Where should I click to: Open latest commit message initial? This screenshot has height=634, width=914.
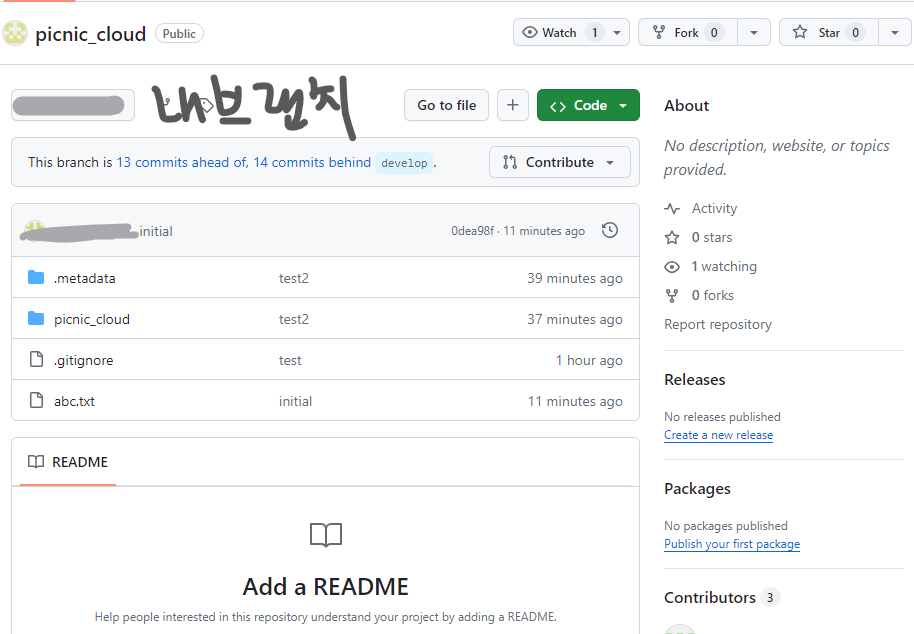[x=156, y=231]
